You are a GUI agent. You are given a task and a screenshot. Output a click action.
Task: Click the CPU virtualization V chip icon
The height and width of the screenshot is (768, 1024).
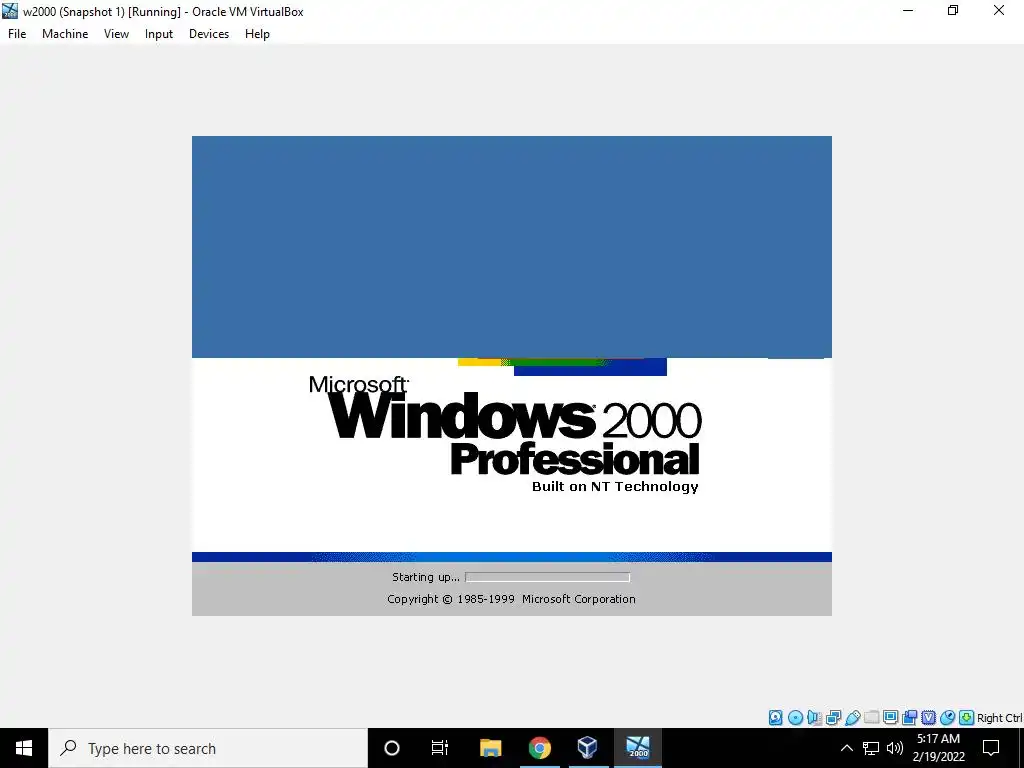(x=929, y=718)
